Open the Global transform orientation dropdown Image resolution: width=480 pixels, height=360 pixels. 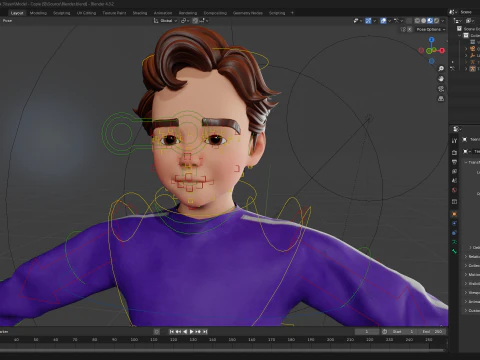(166, 21)
